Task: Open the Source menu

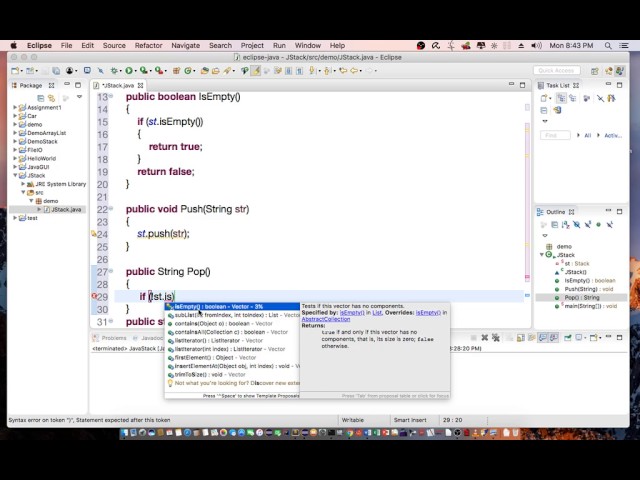Action: 114,46
